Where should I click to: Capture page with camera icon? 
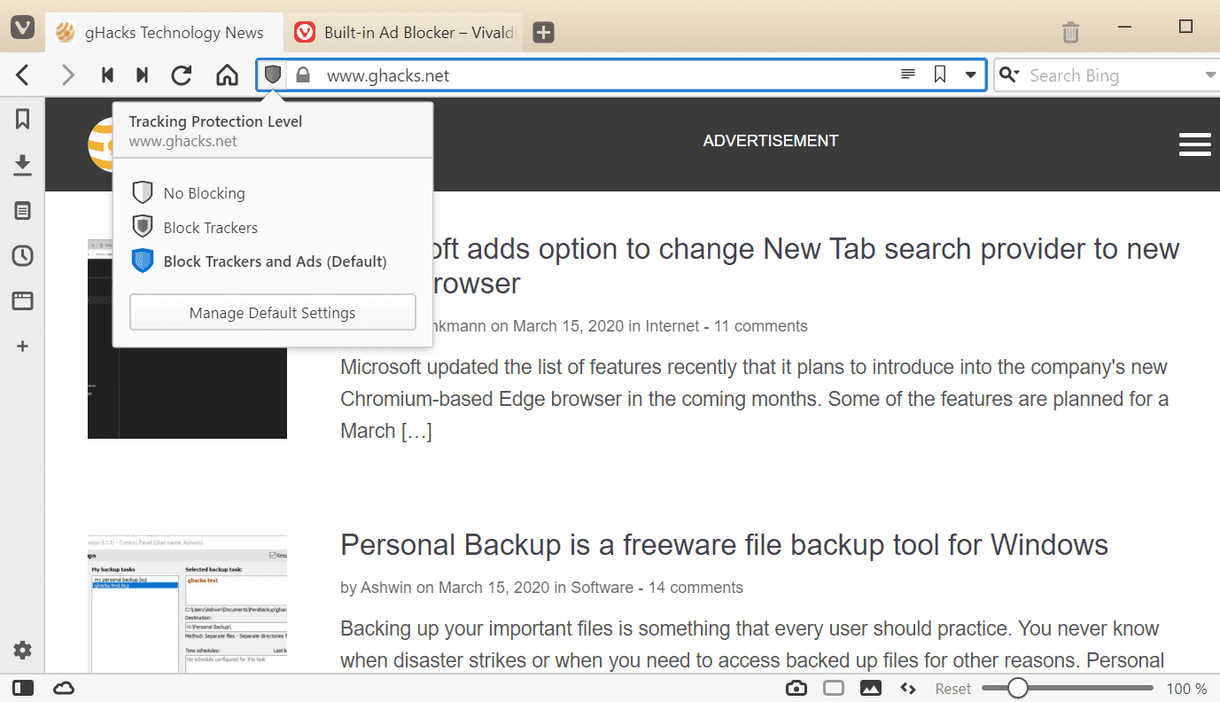pyautogui.click(x=796, y=688)
